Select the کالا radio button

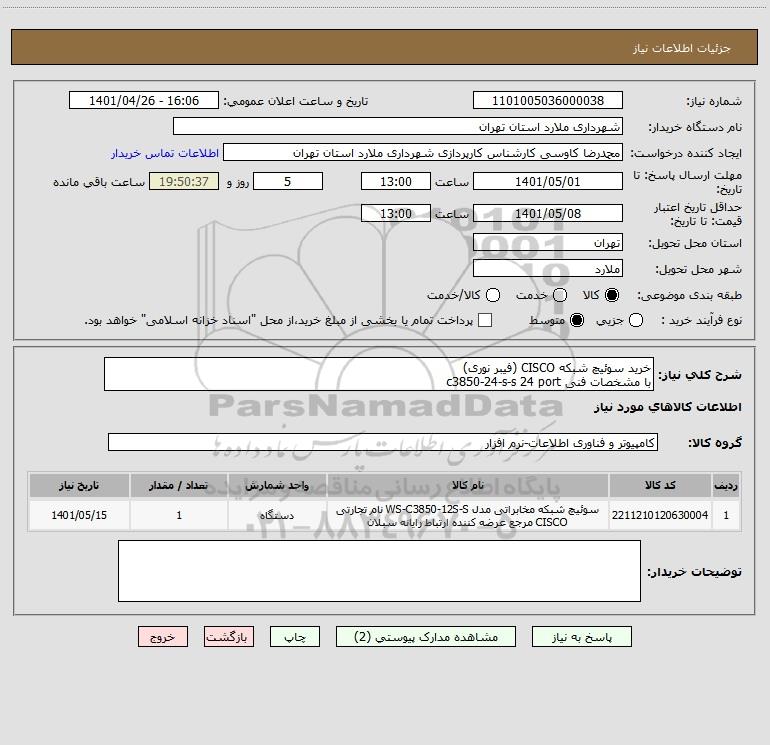(x=612, y=295)
